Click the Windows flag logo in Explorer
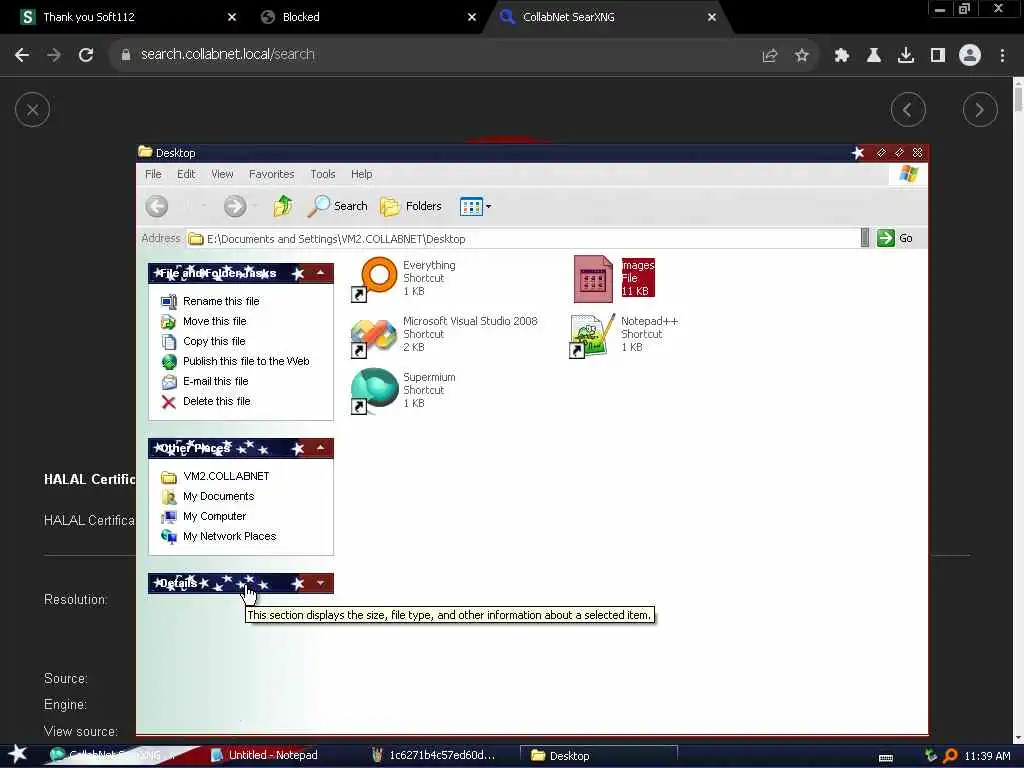 click(908, 174)
